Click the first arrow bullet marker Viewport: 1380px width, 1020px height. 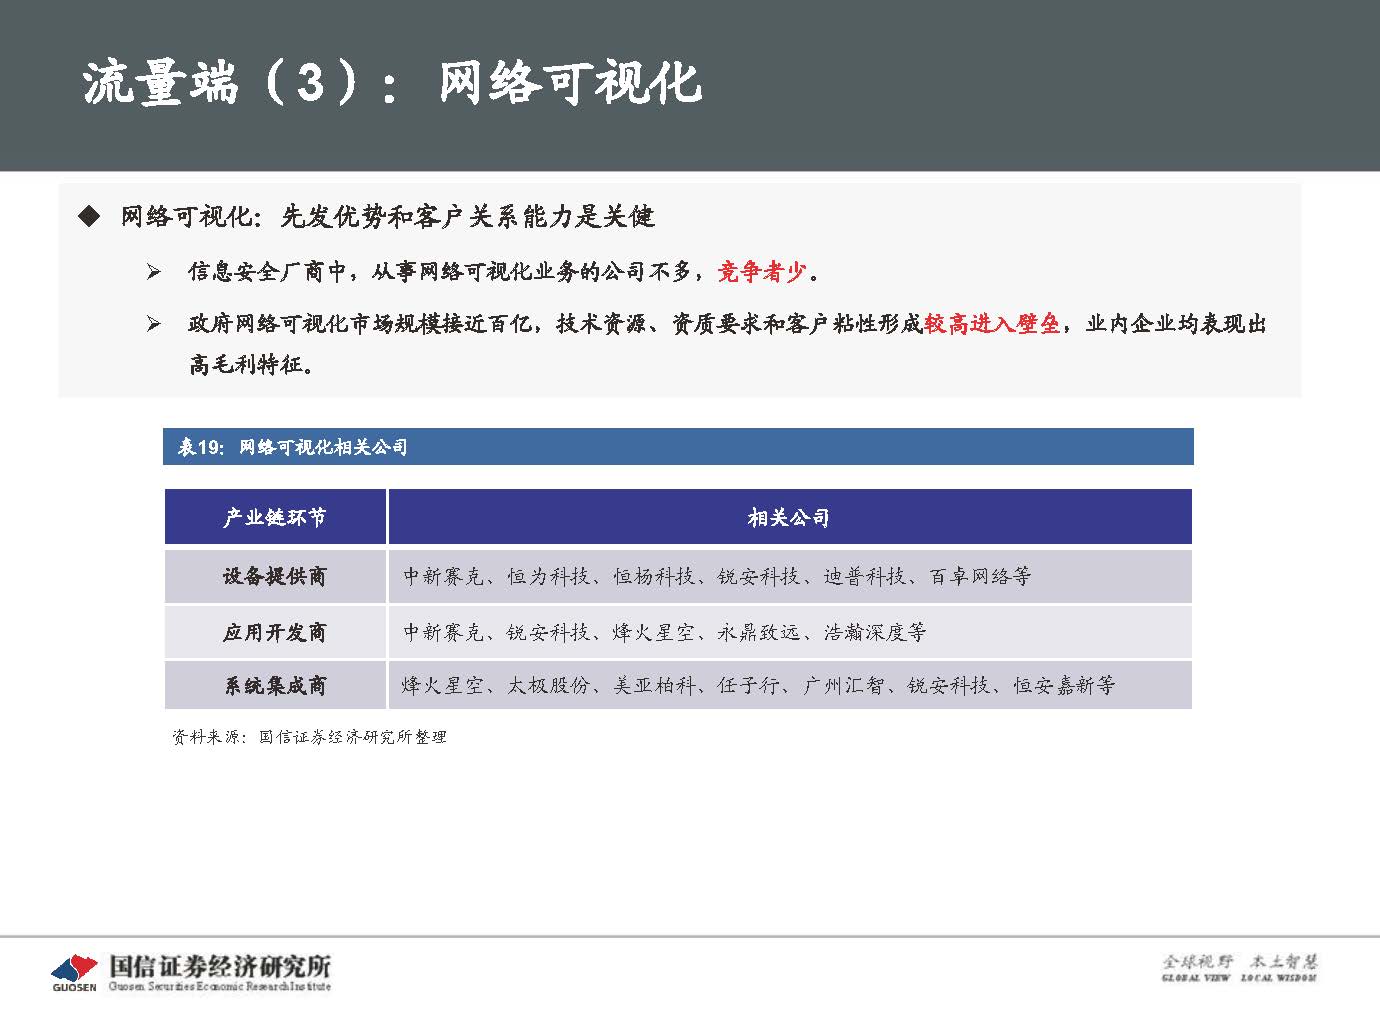pos(152,268)
